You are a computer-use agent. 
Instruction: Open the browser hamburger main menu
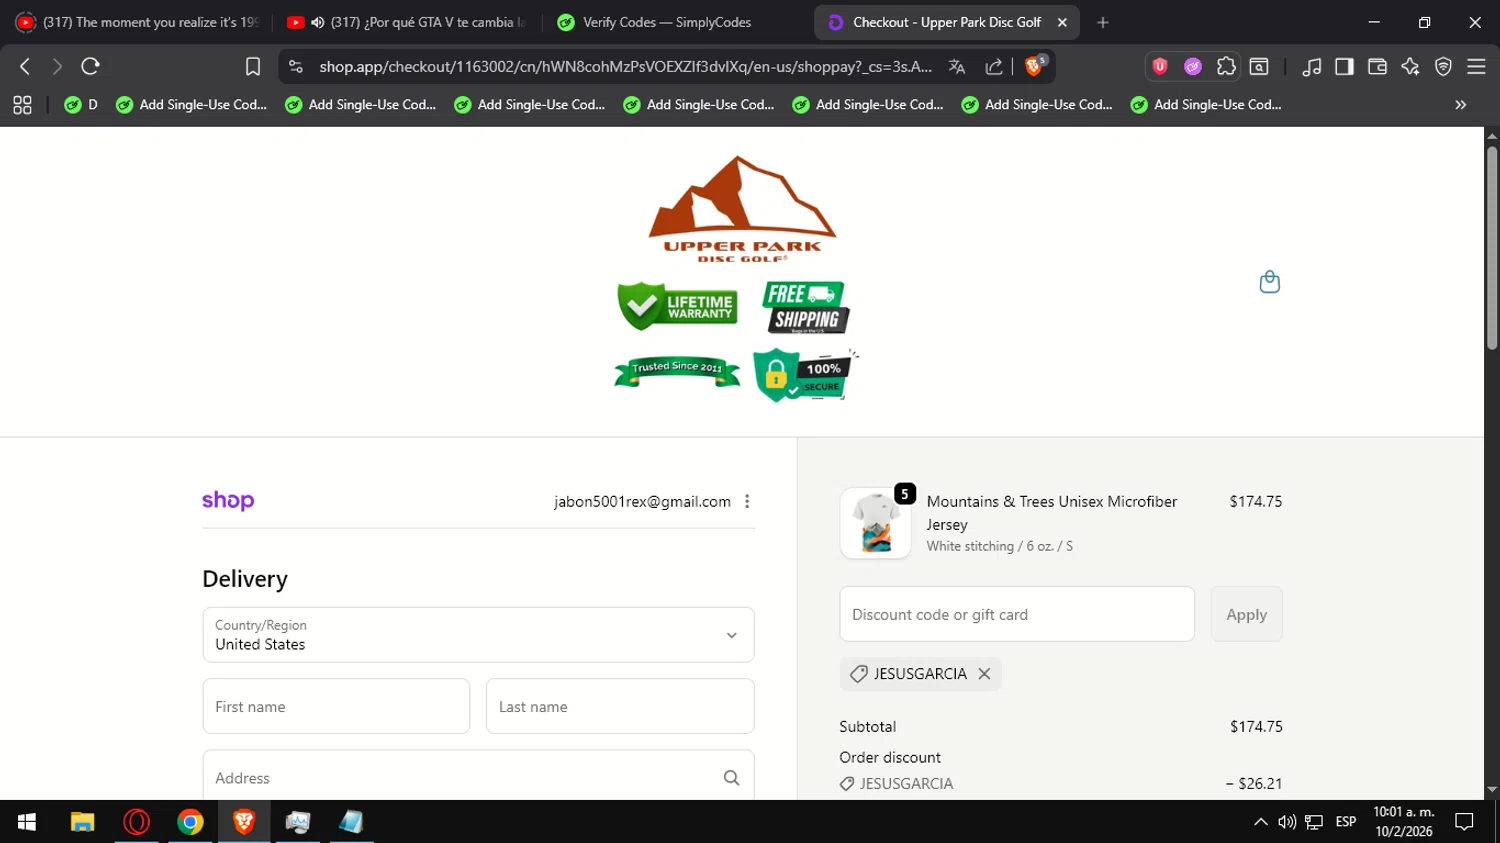tap(1476, 66)
